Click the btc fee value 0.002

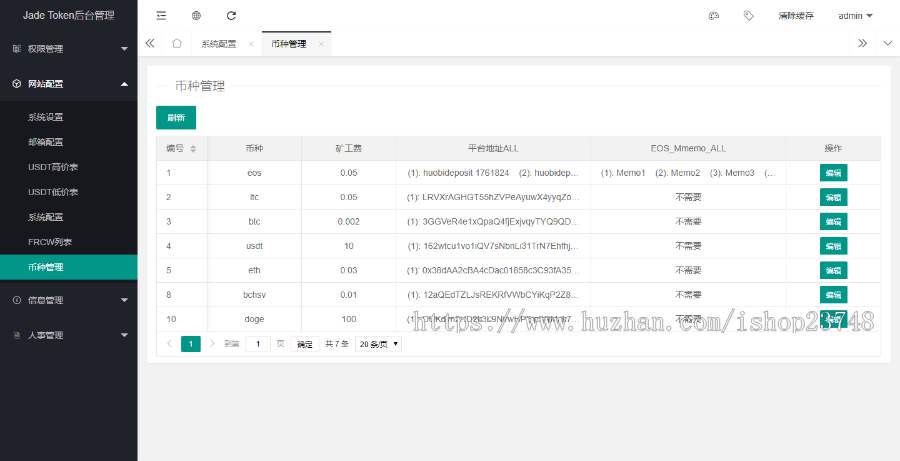[348, 222]
